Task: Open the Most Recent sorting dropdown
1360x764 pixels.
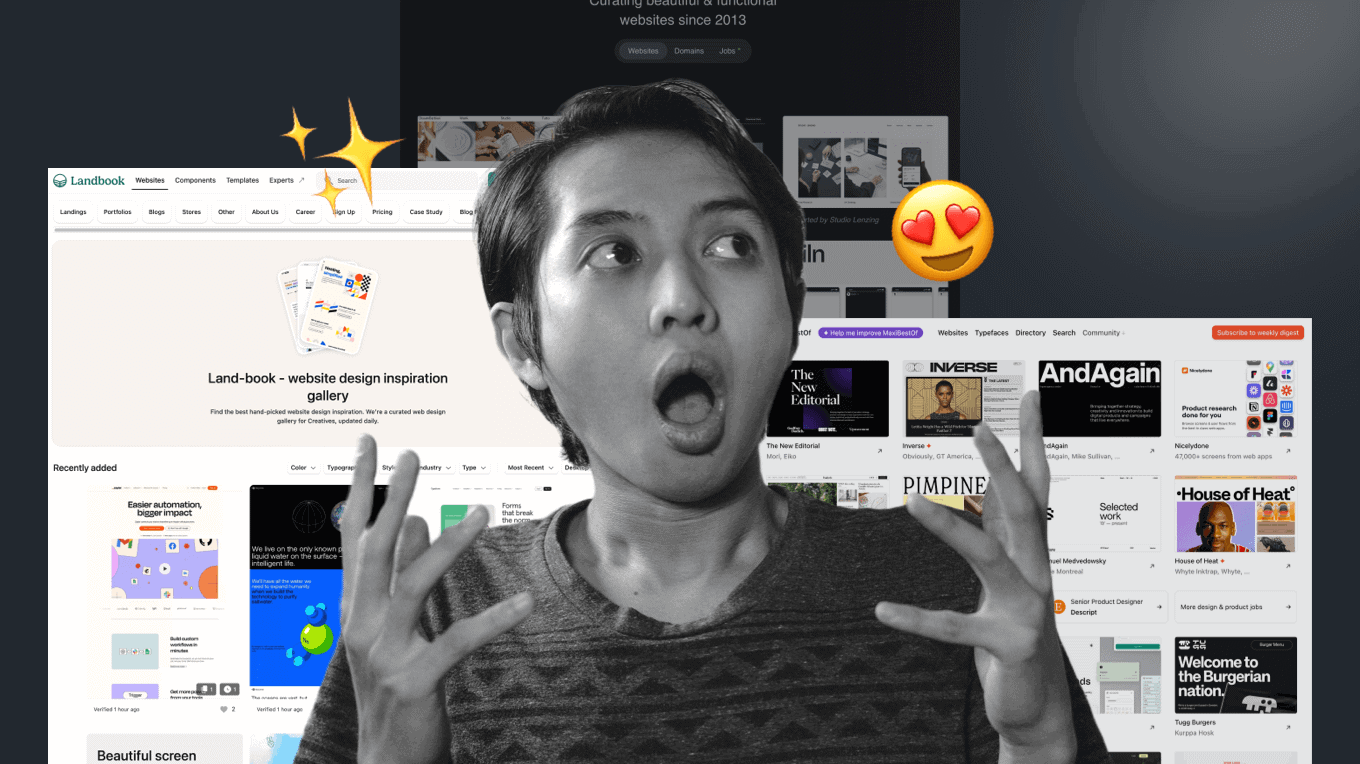Action: click(x=530, y=467)
